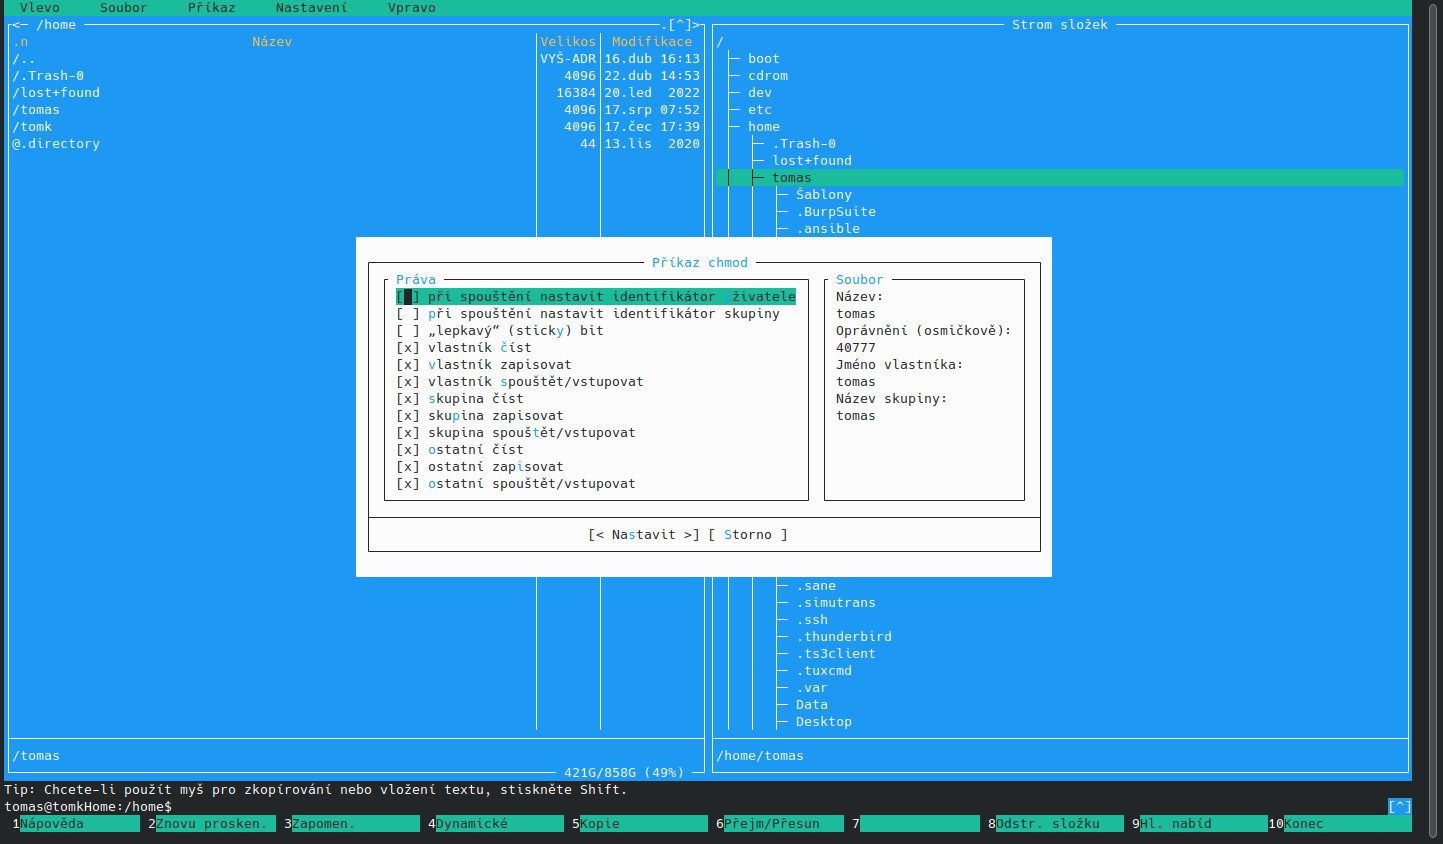Select boot in the folder tree

coord(764,59)
